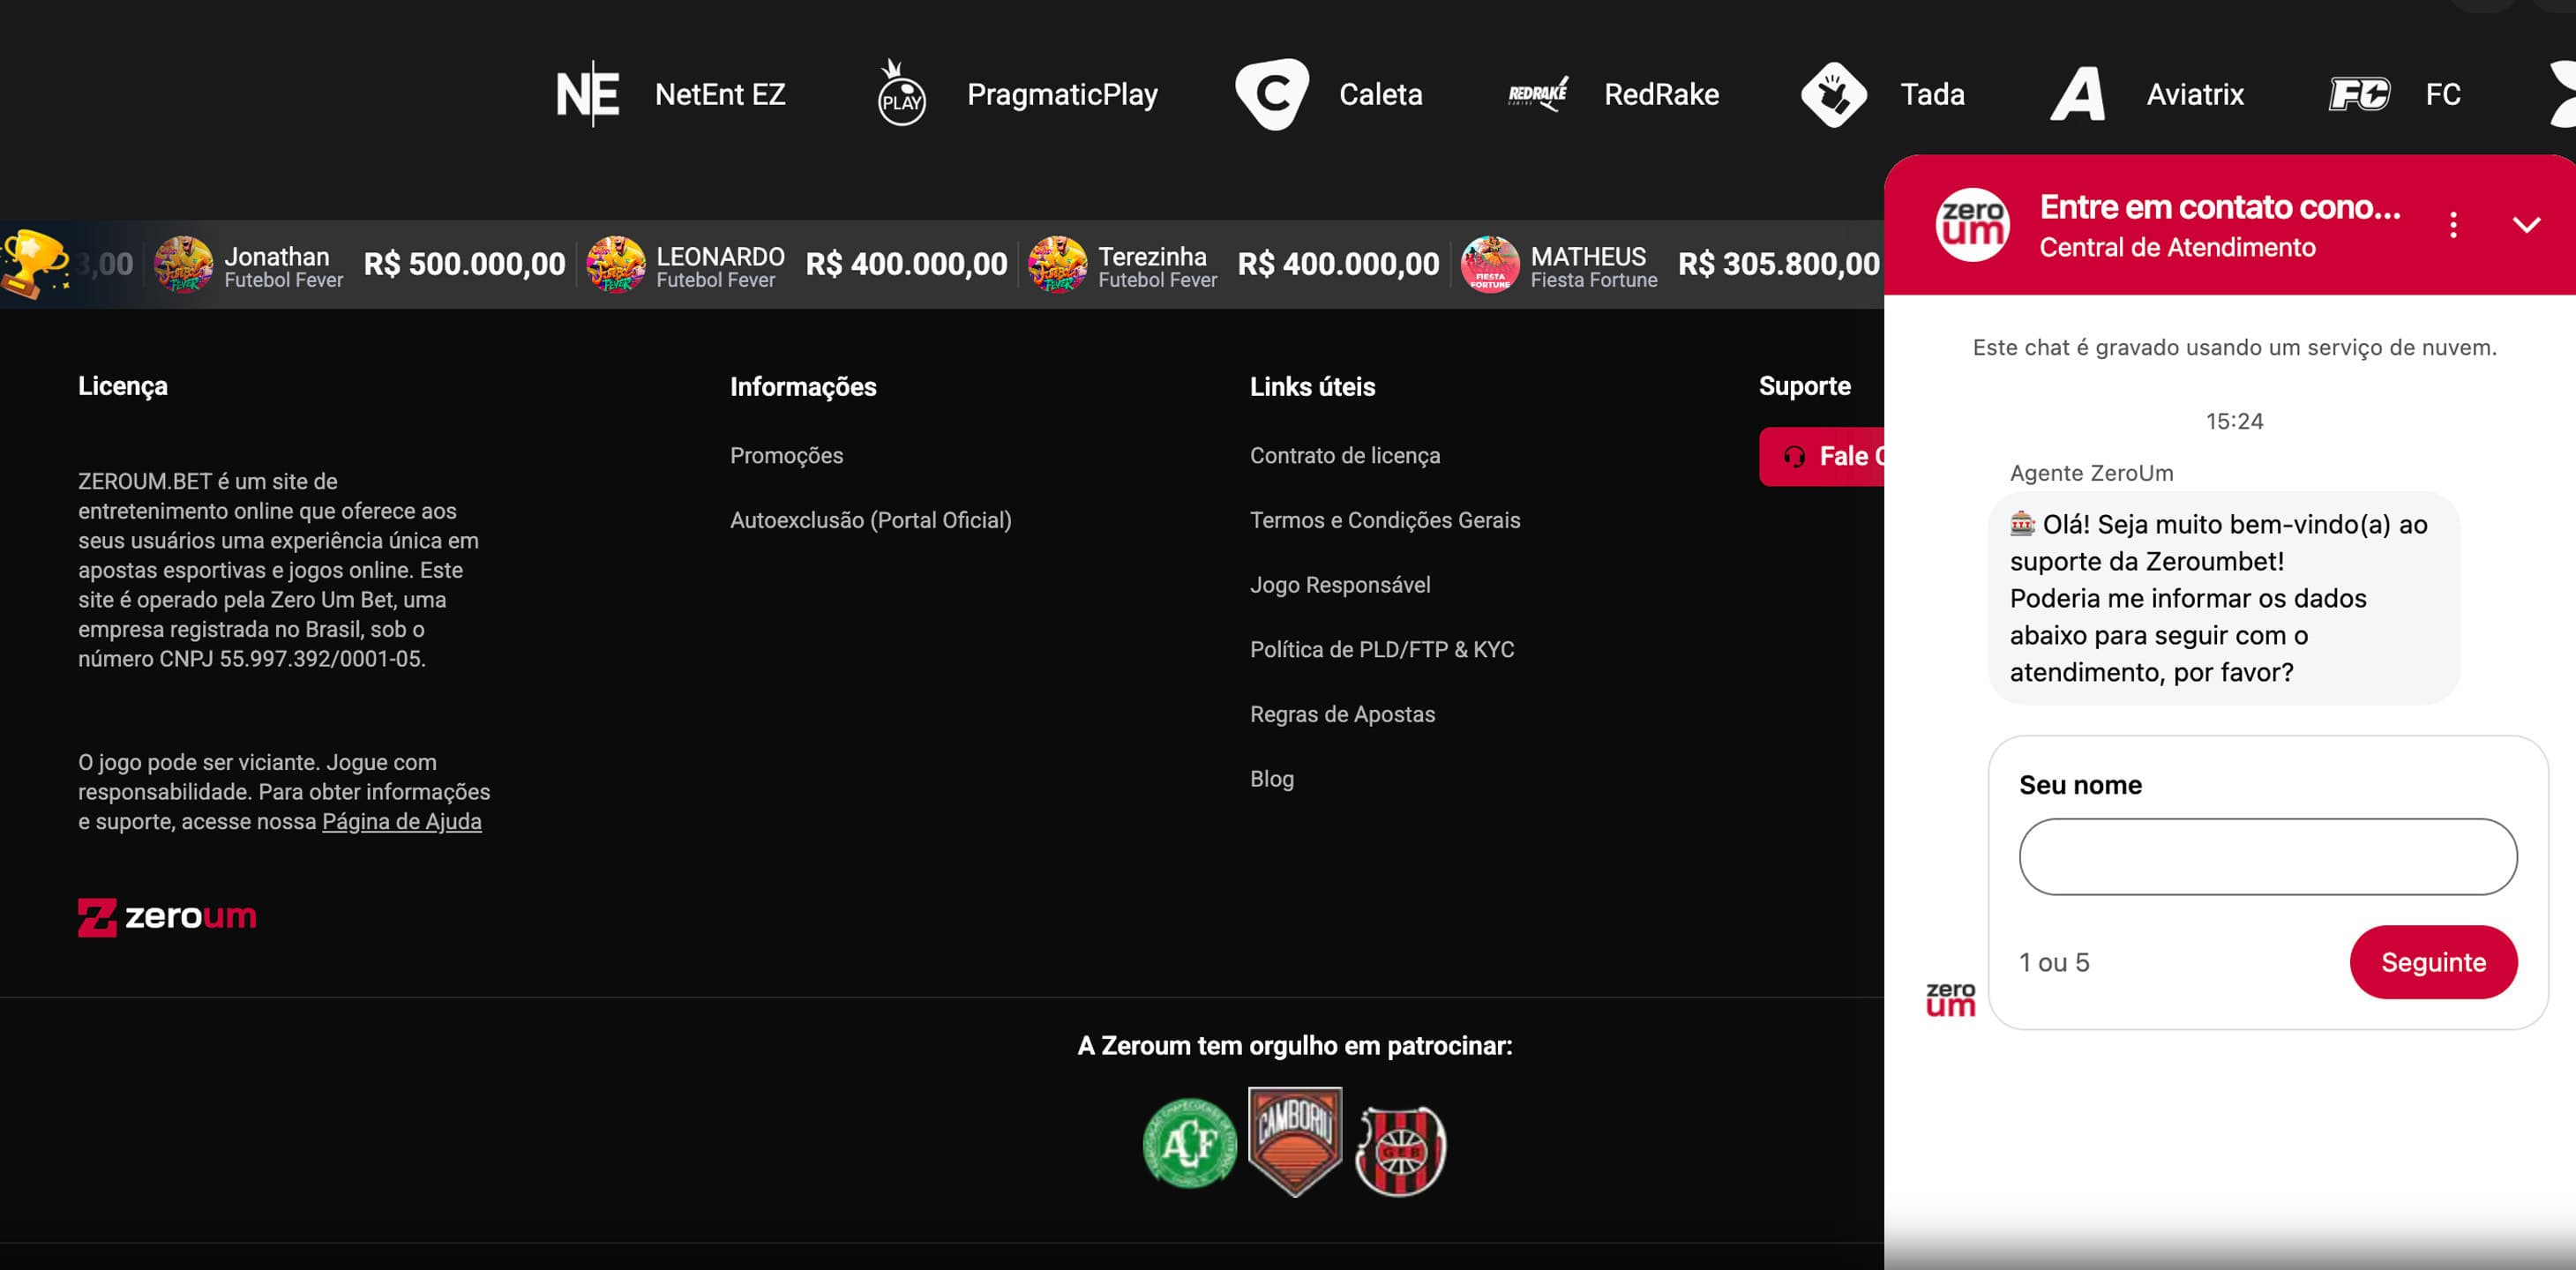Open Jonathan's Futebol Fever game thumbnail
The image size is (2576, 1270).
click(x=183, y=264)
